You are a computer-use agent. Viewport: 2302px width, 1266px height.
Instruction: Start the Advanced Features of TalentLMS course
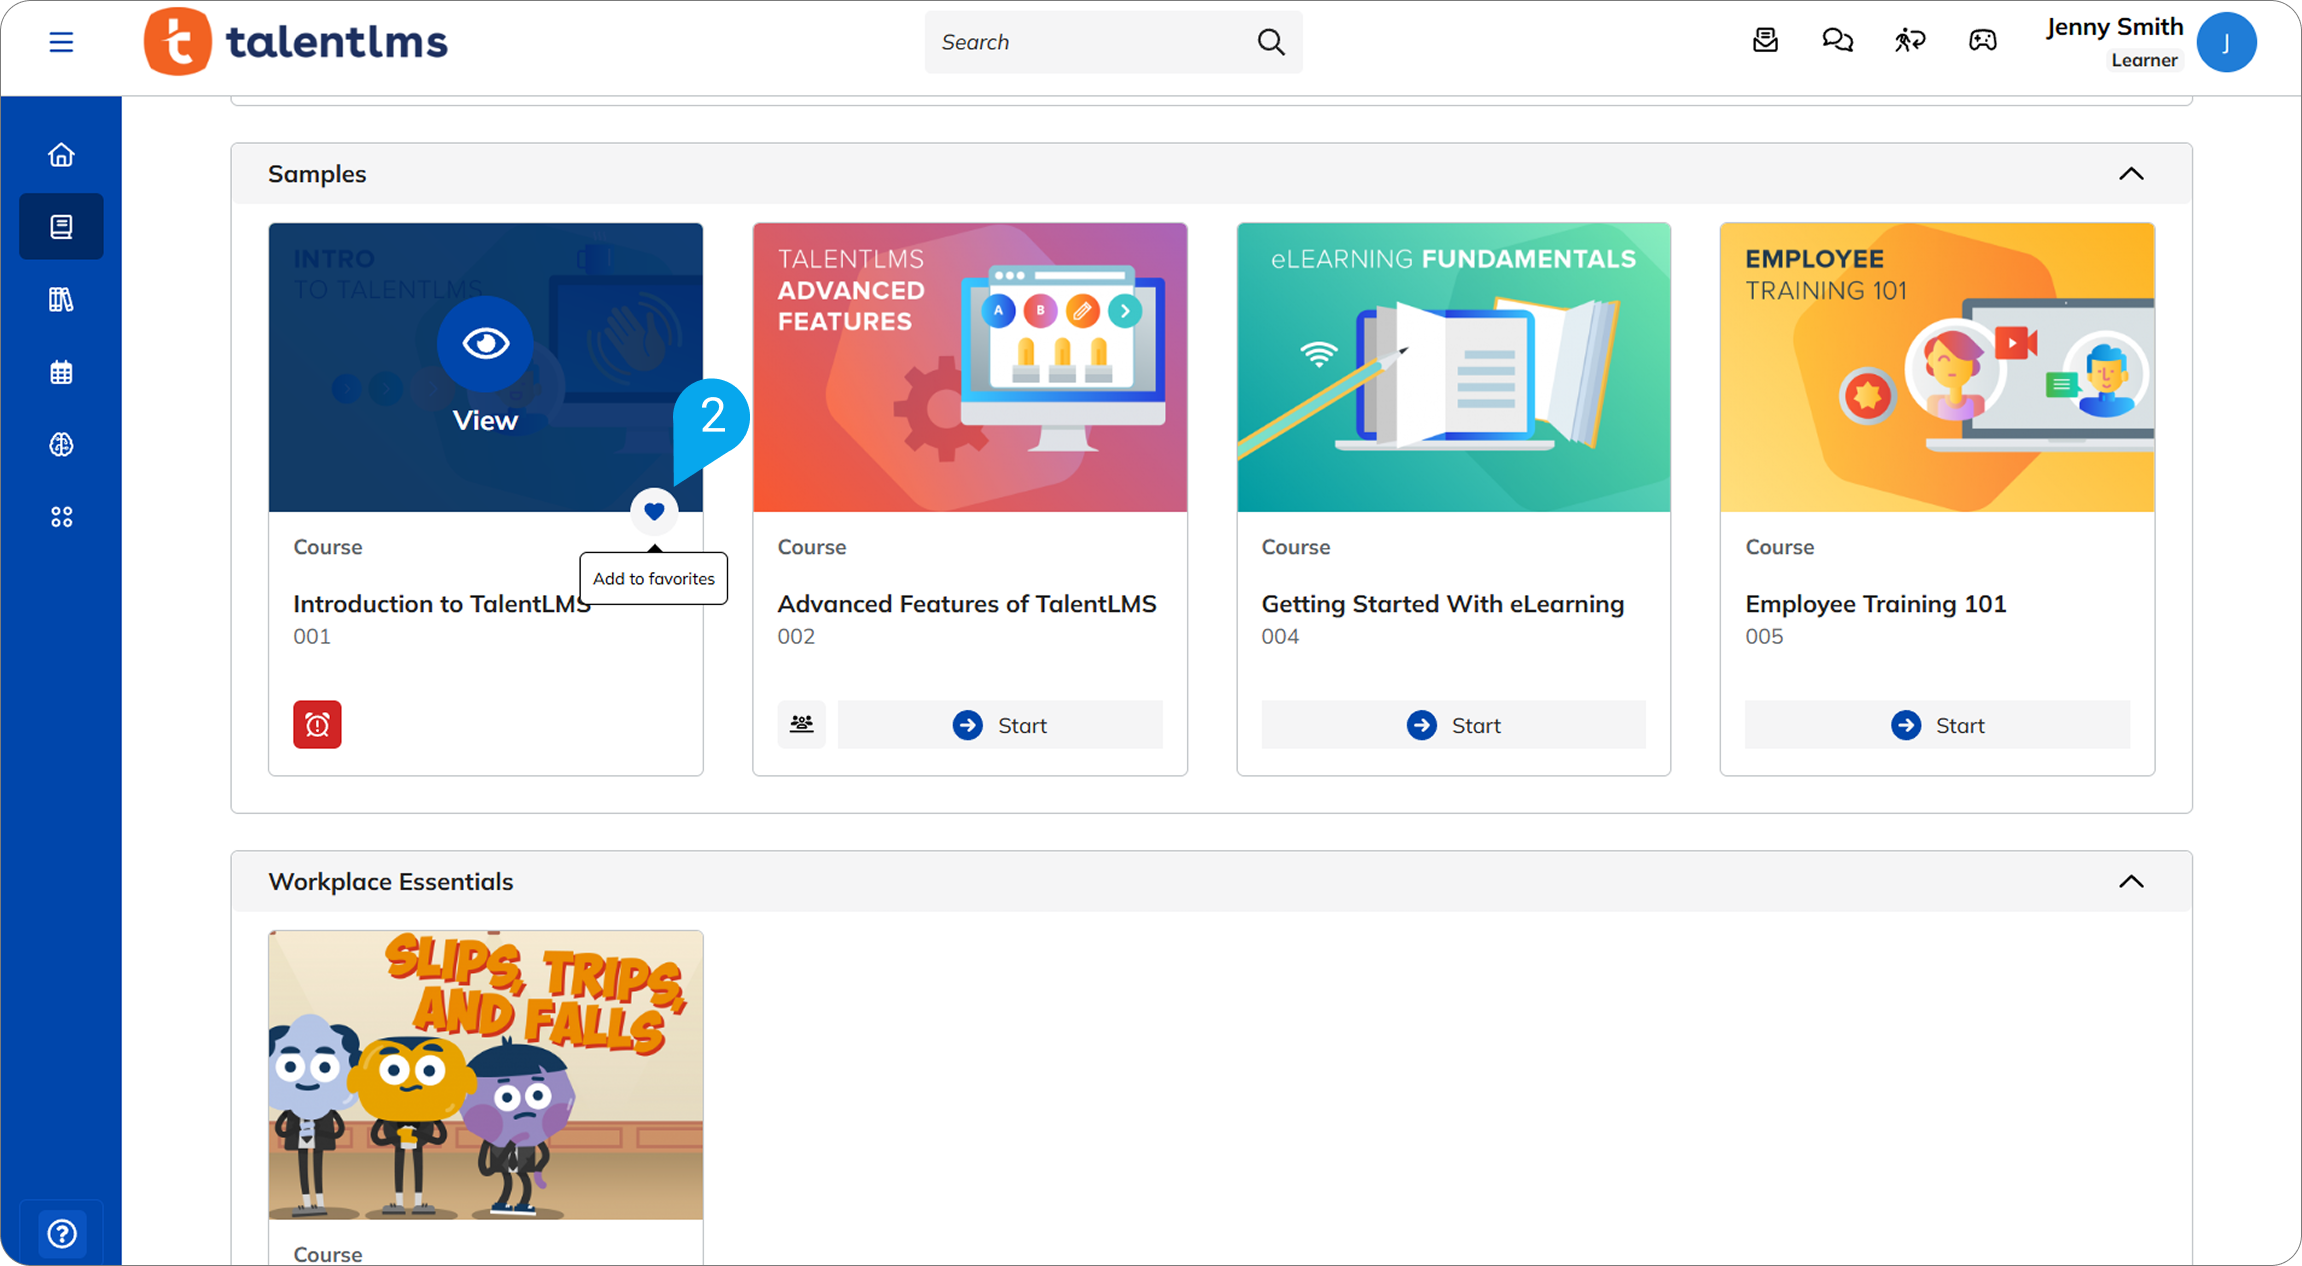[999, 725]
